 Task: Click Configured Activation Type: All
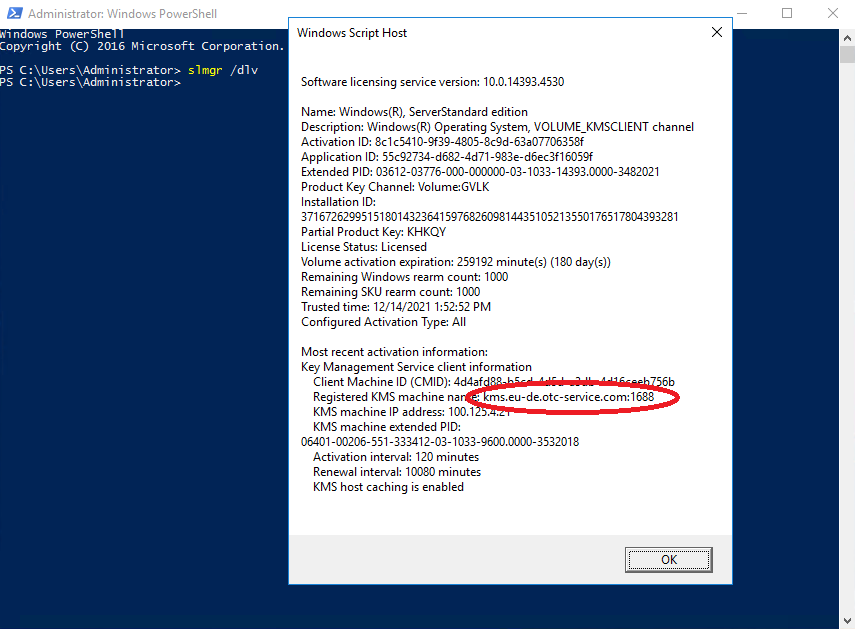coord(383,322)
